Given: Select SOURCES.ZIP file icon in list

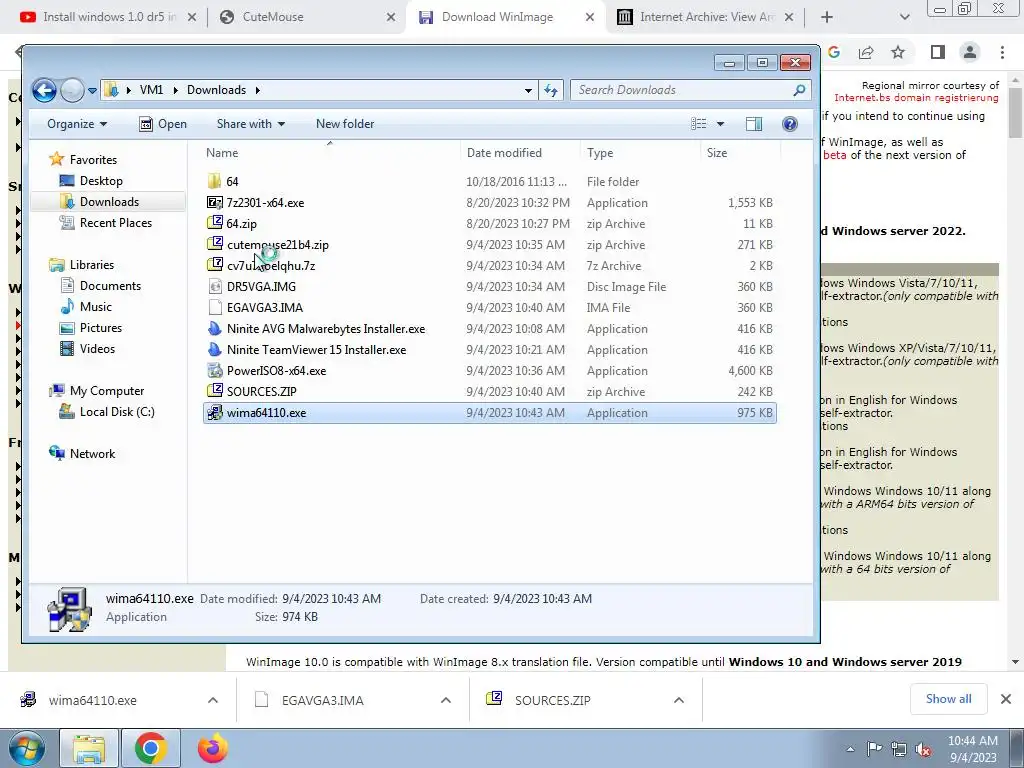Looking at the screenshot, I should coord(214,391).
